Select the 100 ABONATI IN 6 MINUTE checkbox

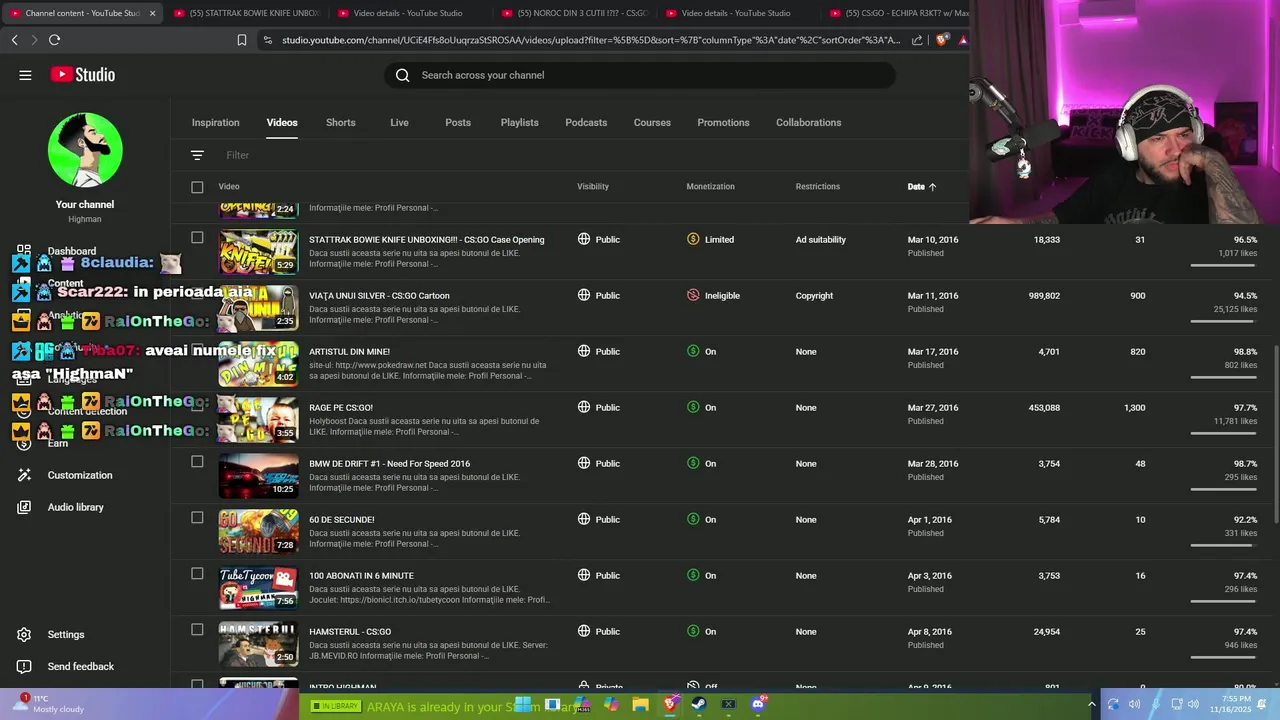197,574
